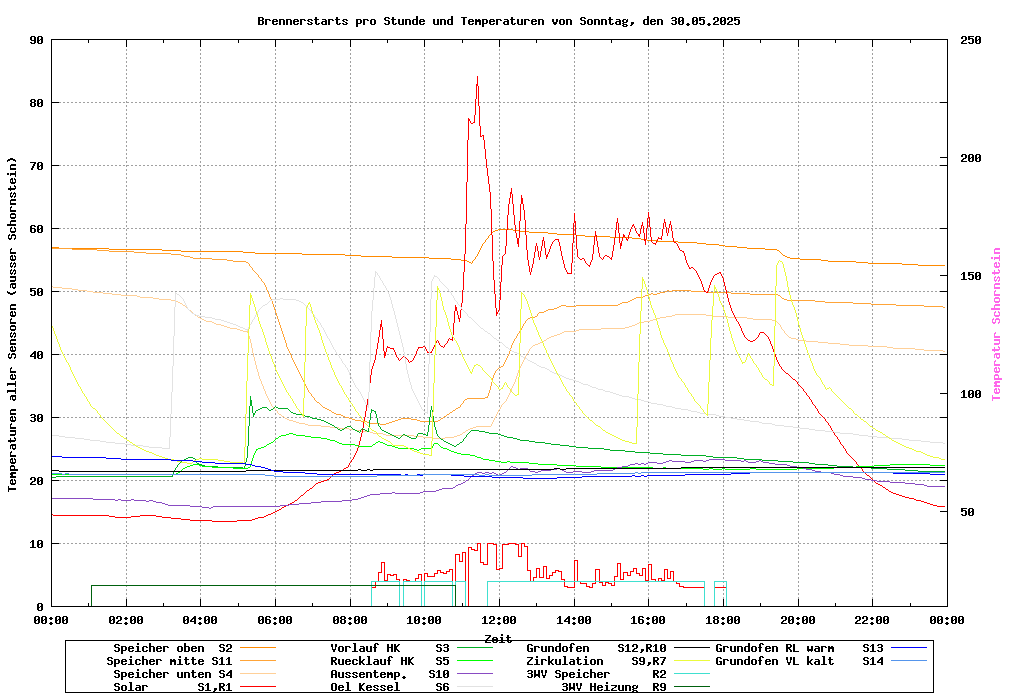Click the yellow Zirkulation S9,R7 legend line
Image resolution: width=1024 pixels, height=700 pixels.
(x=689, y=661)
